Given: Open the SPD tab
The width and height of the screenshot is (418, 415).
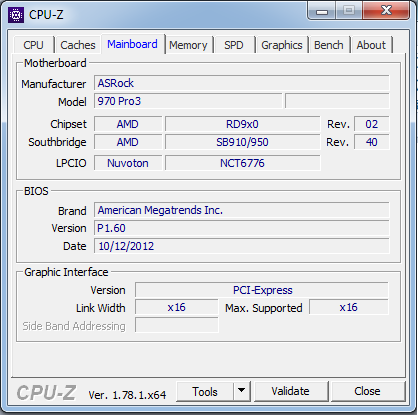Looking at the screenshot, I should pos(233,45).
